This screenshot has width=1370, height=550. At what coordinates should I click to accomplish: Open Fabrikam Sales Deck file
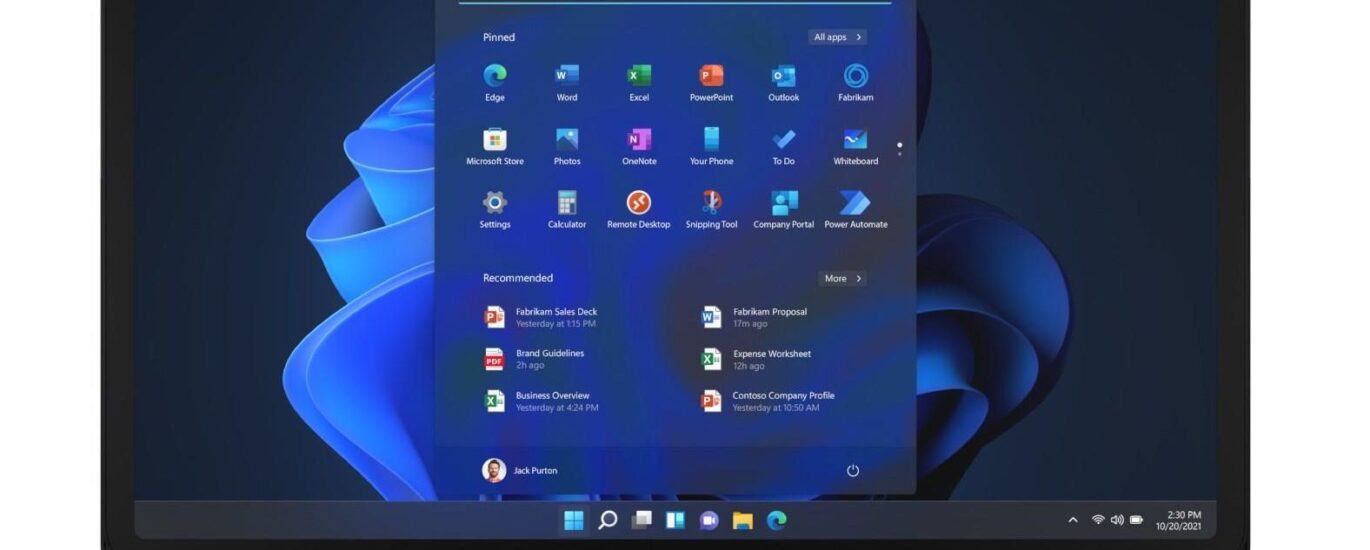coord(541,317)
